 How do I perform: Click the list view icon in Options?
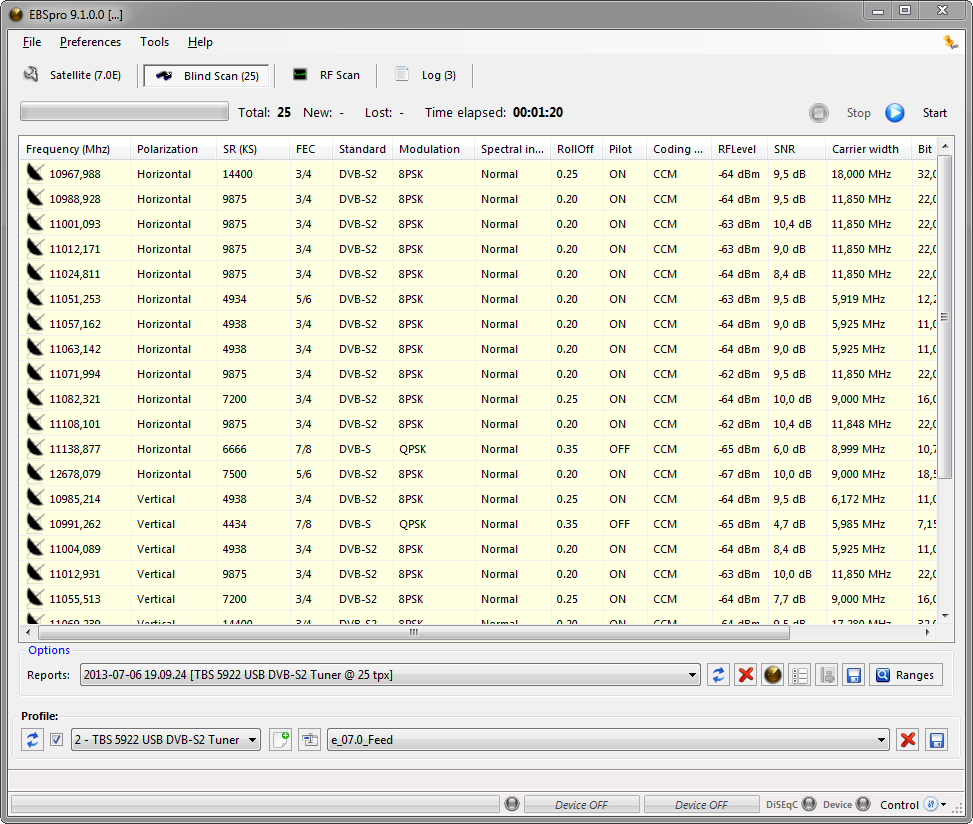click(799, 674)
